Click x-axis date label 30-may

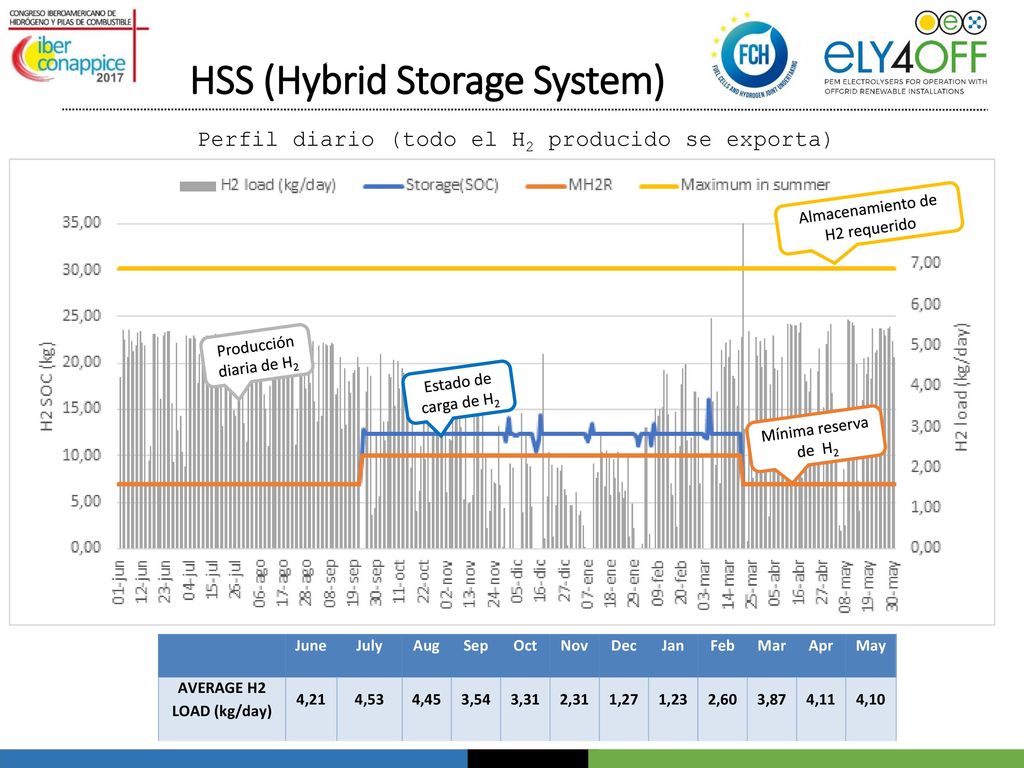892,585
